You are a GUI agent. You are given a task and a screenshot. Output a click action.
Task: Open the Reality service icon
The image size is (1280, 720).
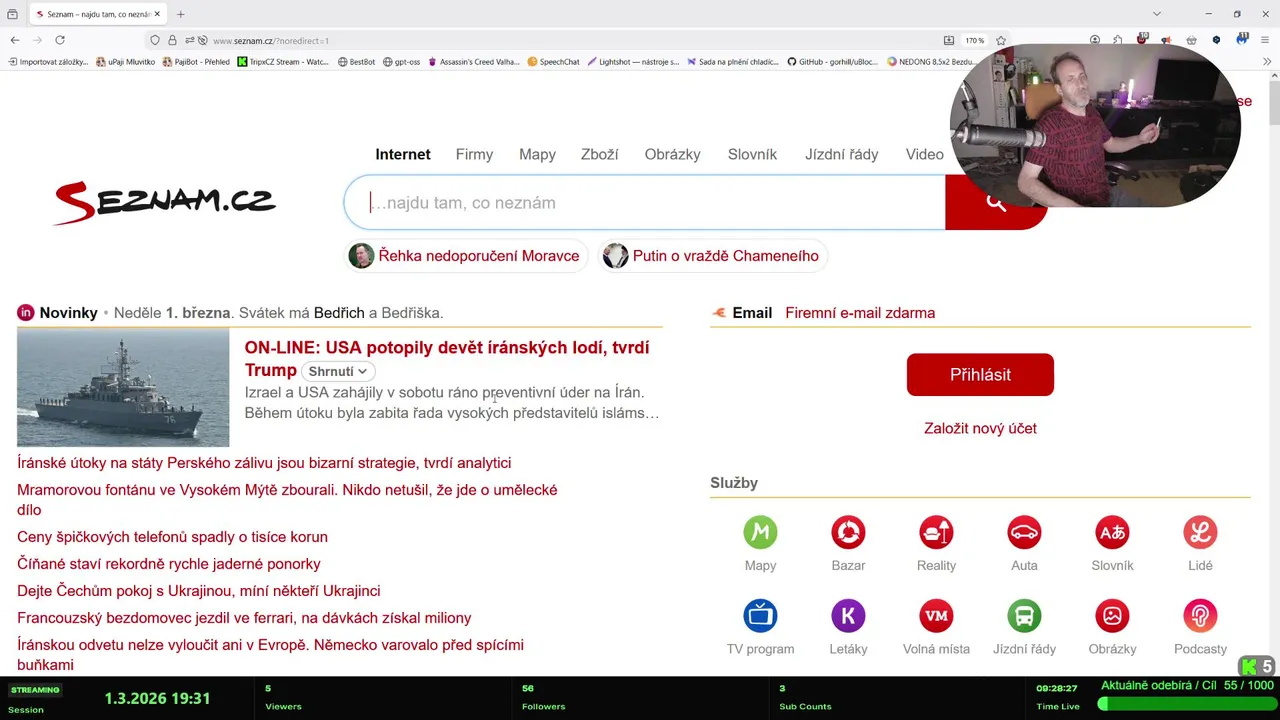pyautogui.click(x=936, y=532)
